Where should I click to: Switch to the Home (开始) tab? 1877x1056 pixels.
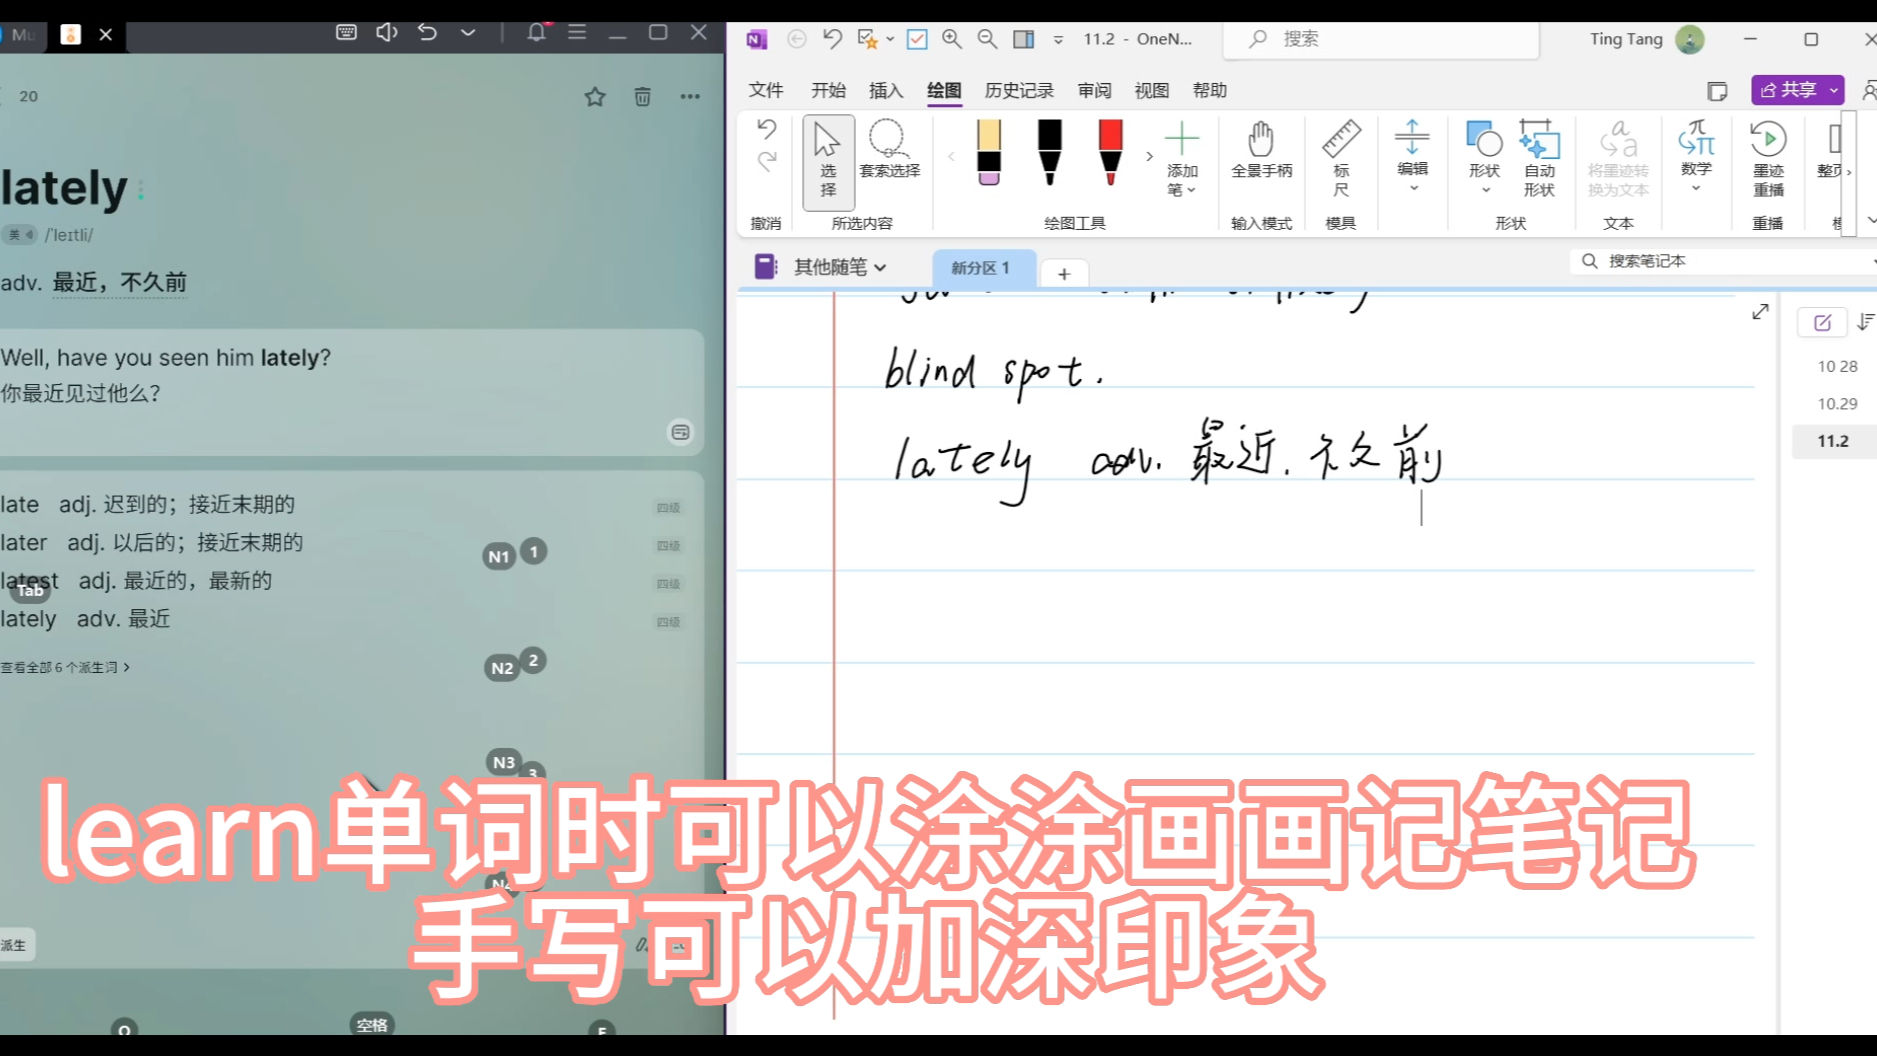click(x=828, y=90)
